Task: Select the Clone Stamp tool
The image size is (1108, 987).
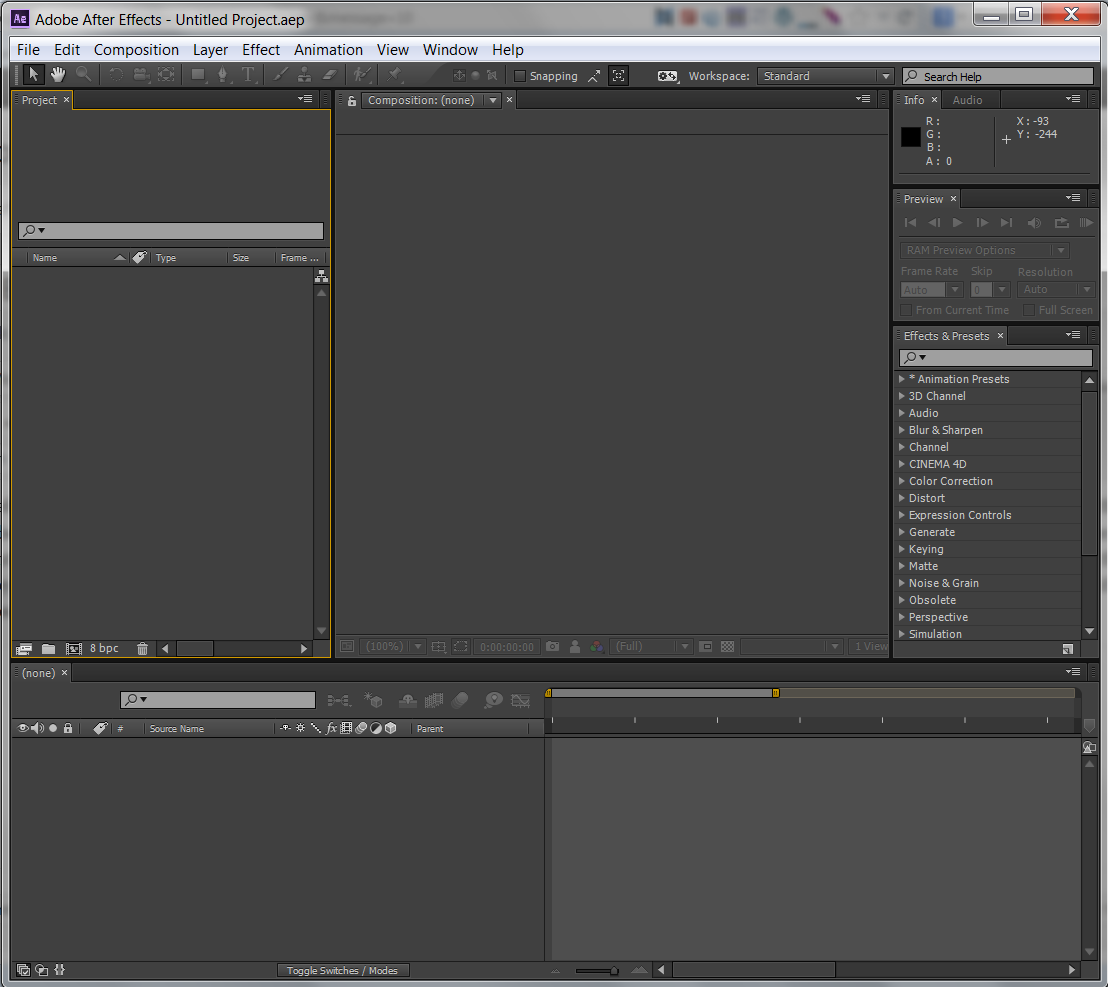Action: click(305, 74)
